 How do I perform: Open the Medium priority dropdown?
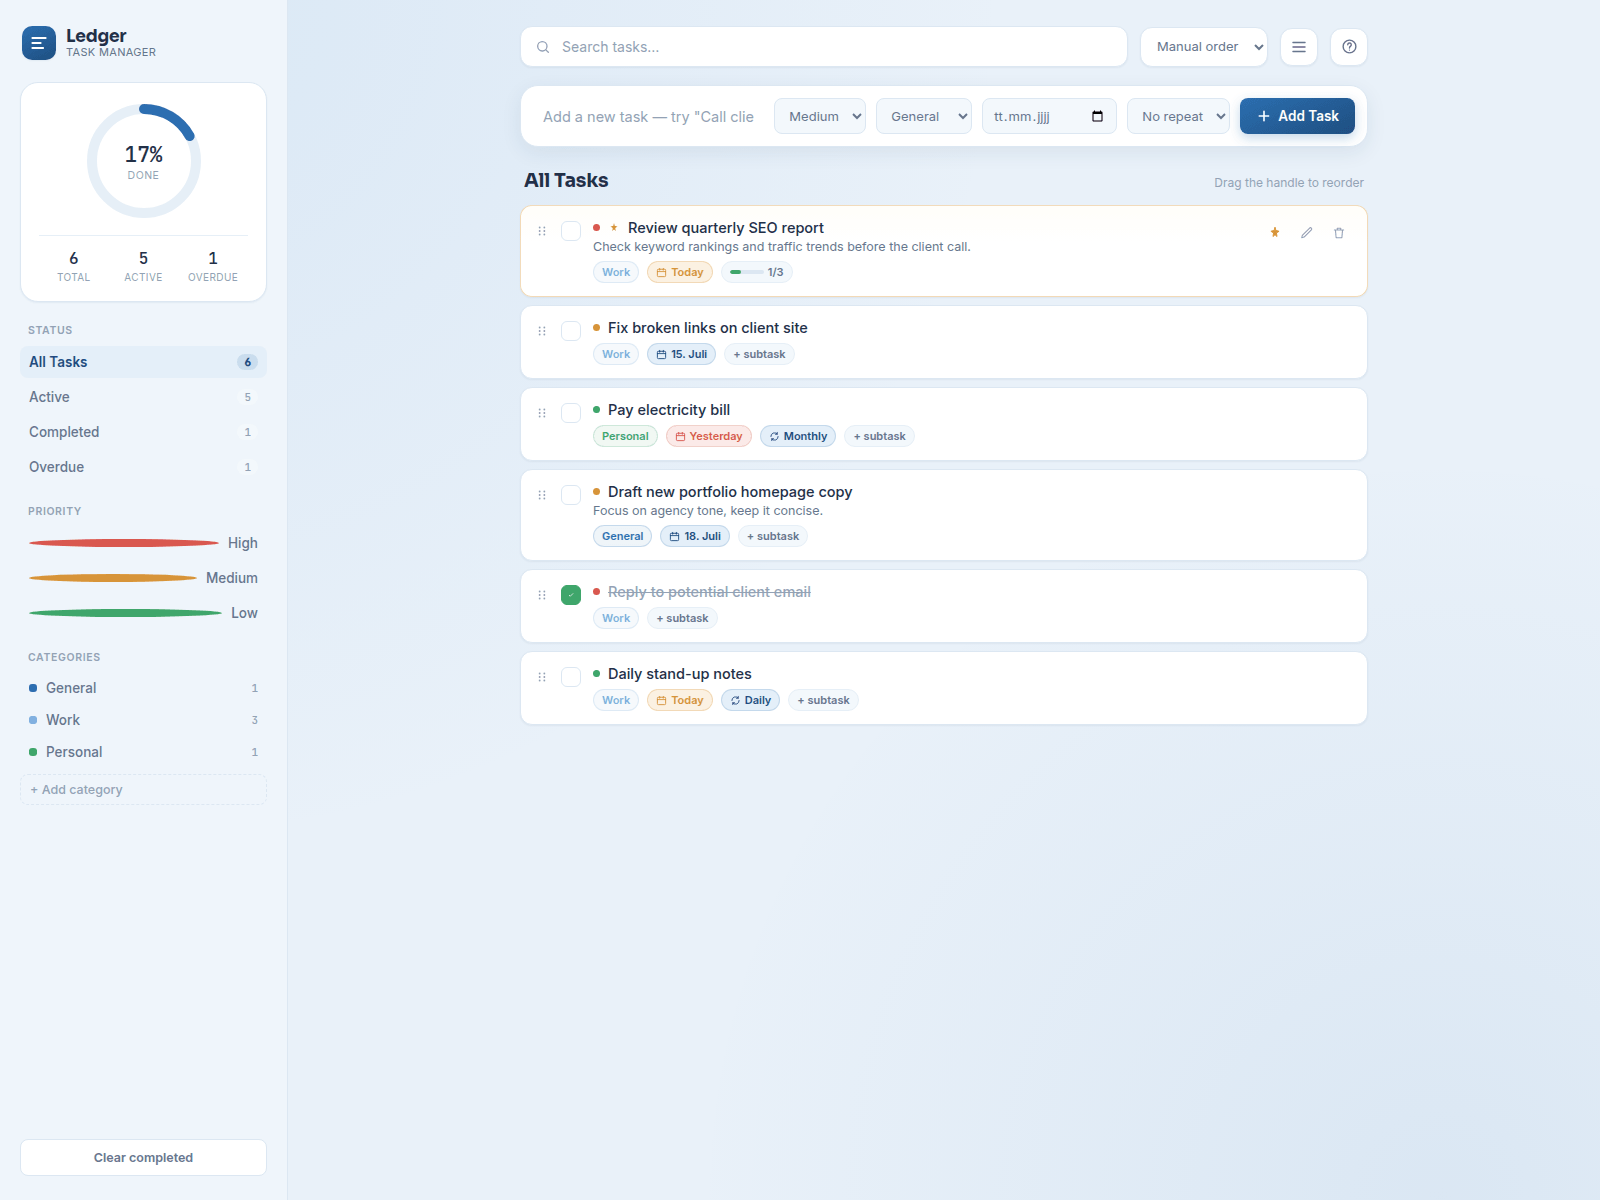(x=820, y=116)
